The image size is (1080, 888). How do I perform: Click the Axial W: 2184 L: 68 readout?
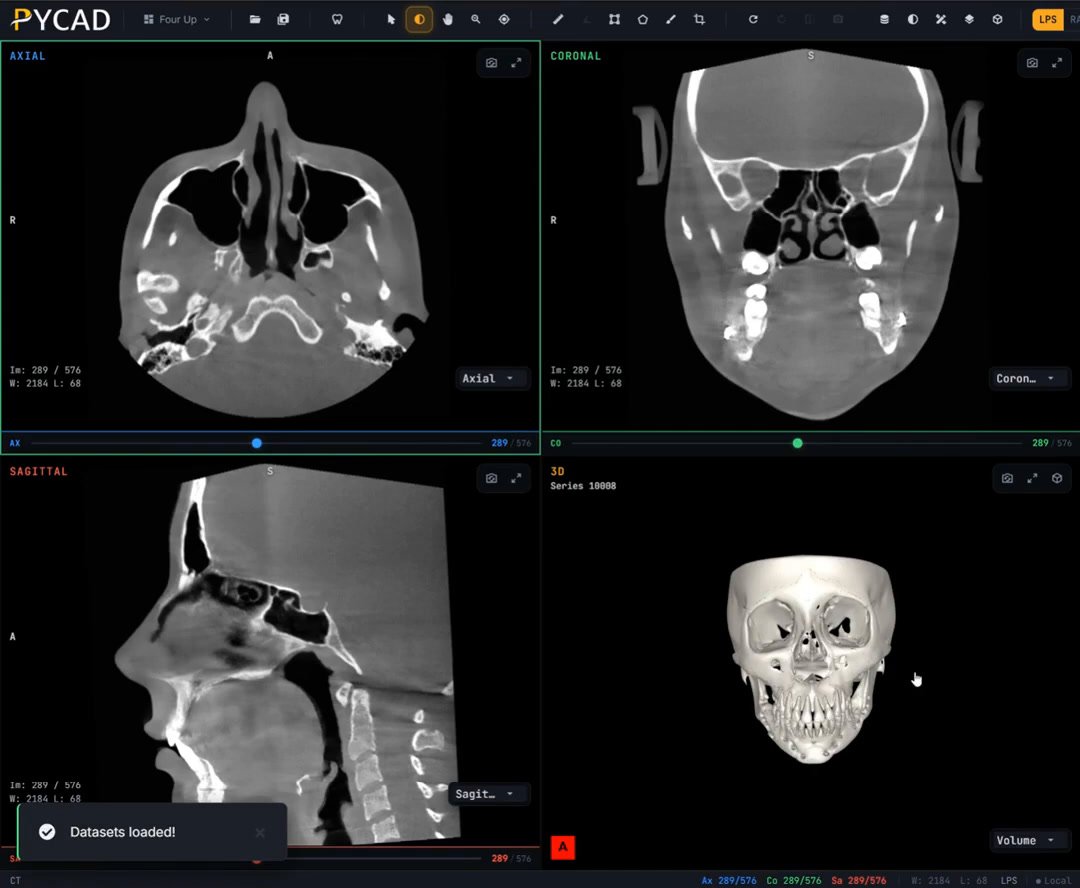coord(45,383)
